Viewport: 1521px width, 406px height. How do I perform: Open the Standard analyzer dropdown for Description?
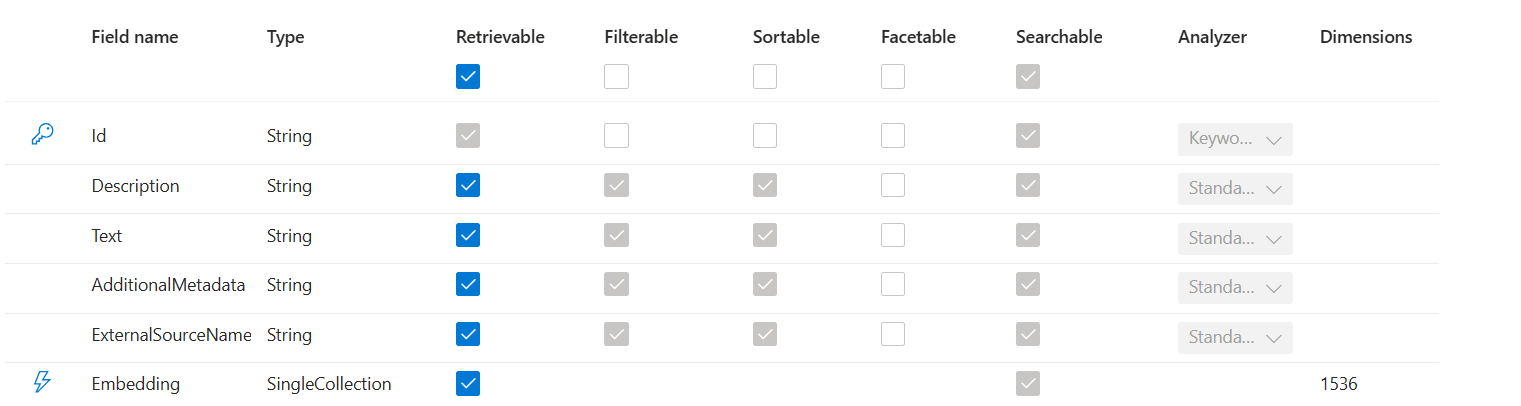(1235, 189)
